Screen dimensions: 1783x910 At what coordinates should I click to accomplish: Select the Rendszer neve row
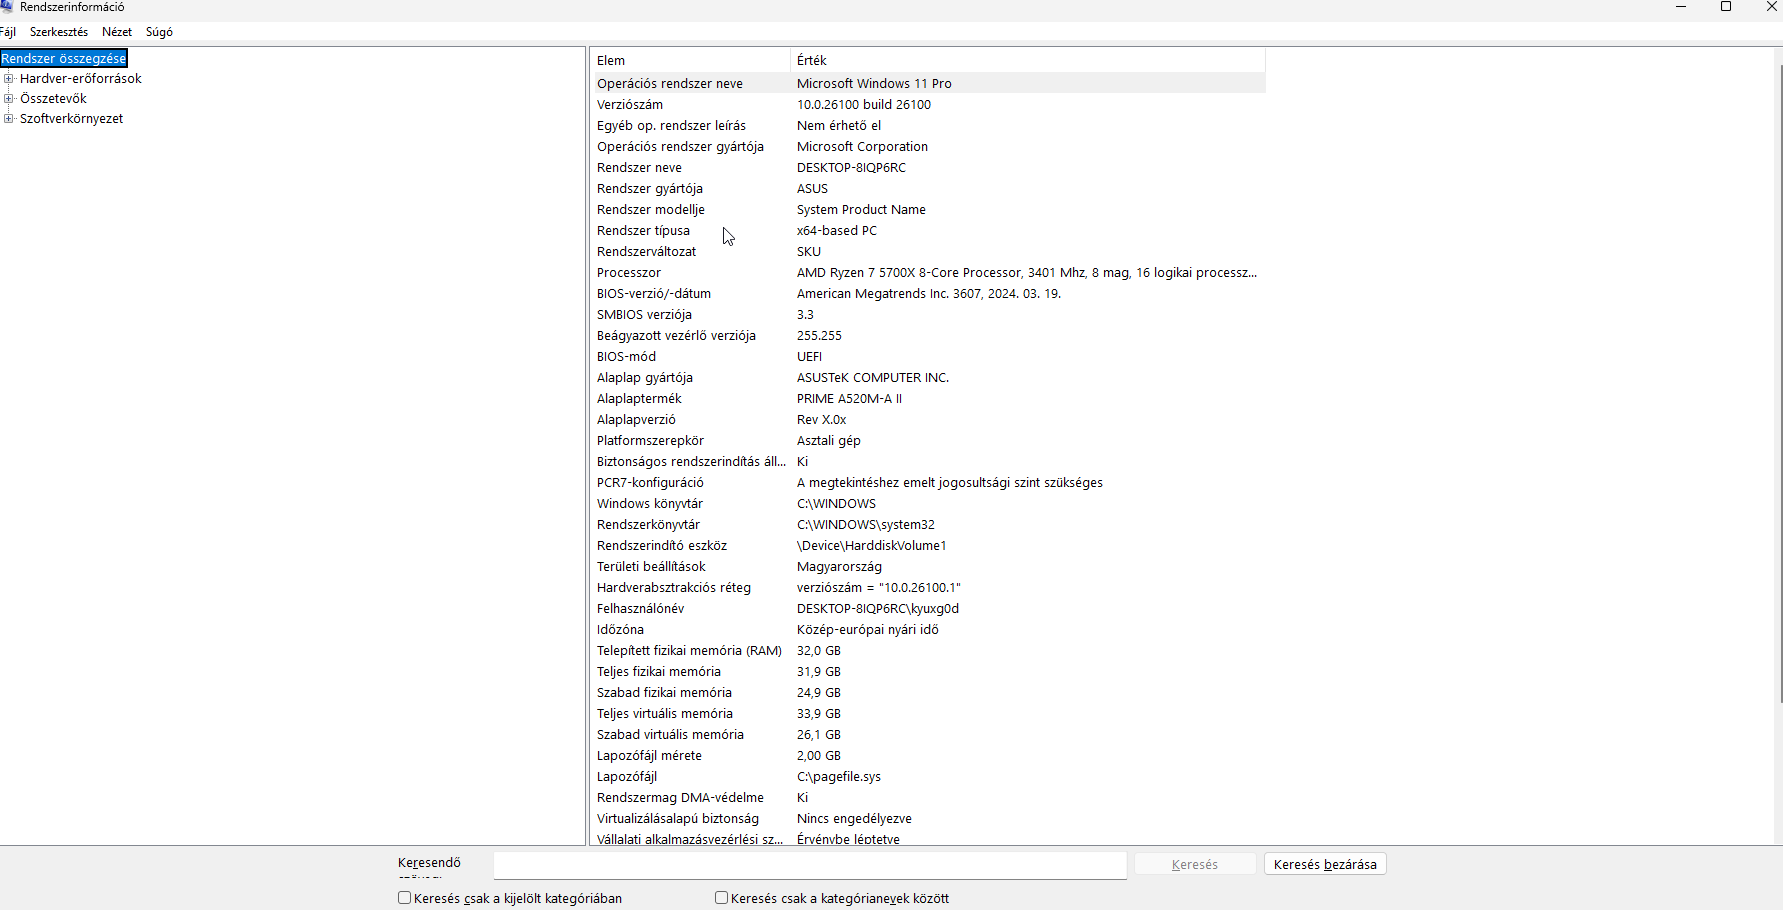click(x=928, y=168)
